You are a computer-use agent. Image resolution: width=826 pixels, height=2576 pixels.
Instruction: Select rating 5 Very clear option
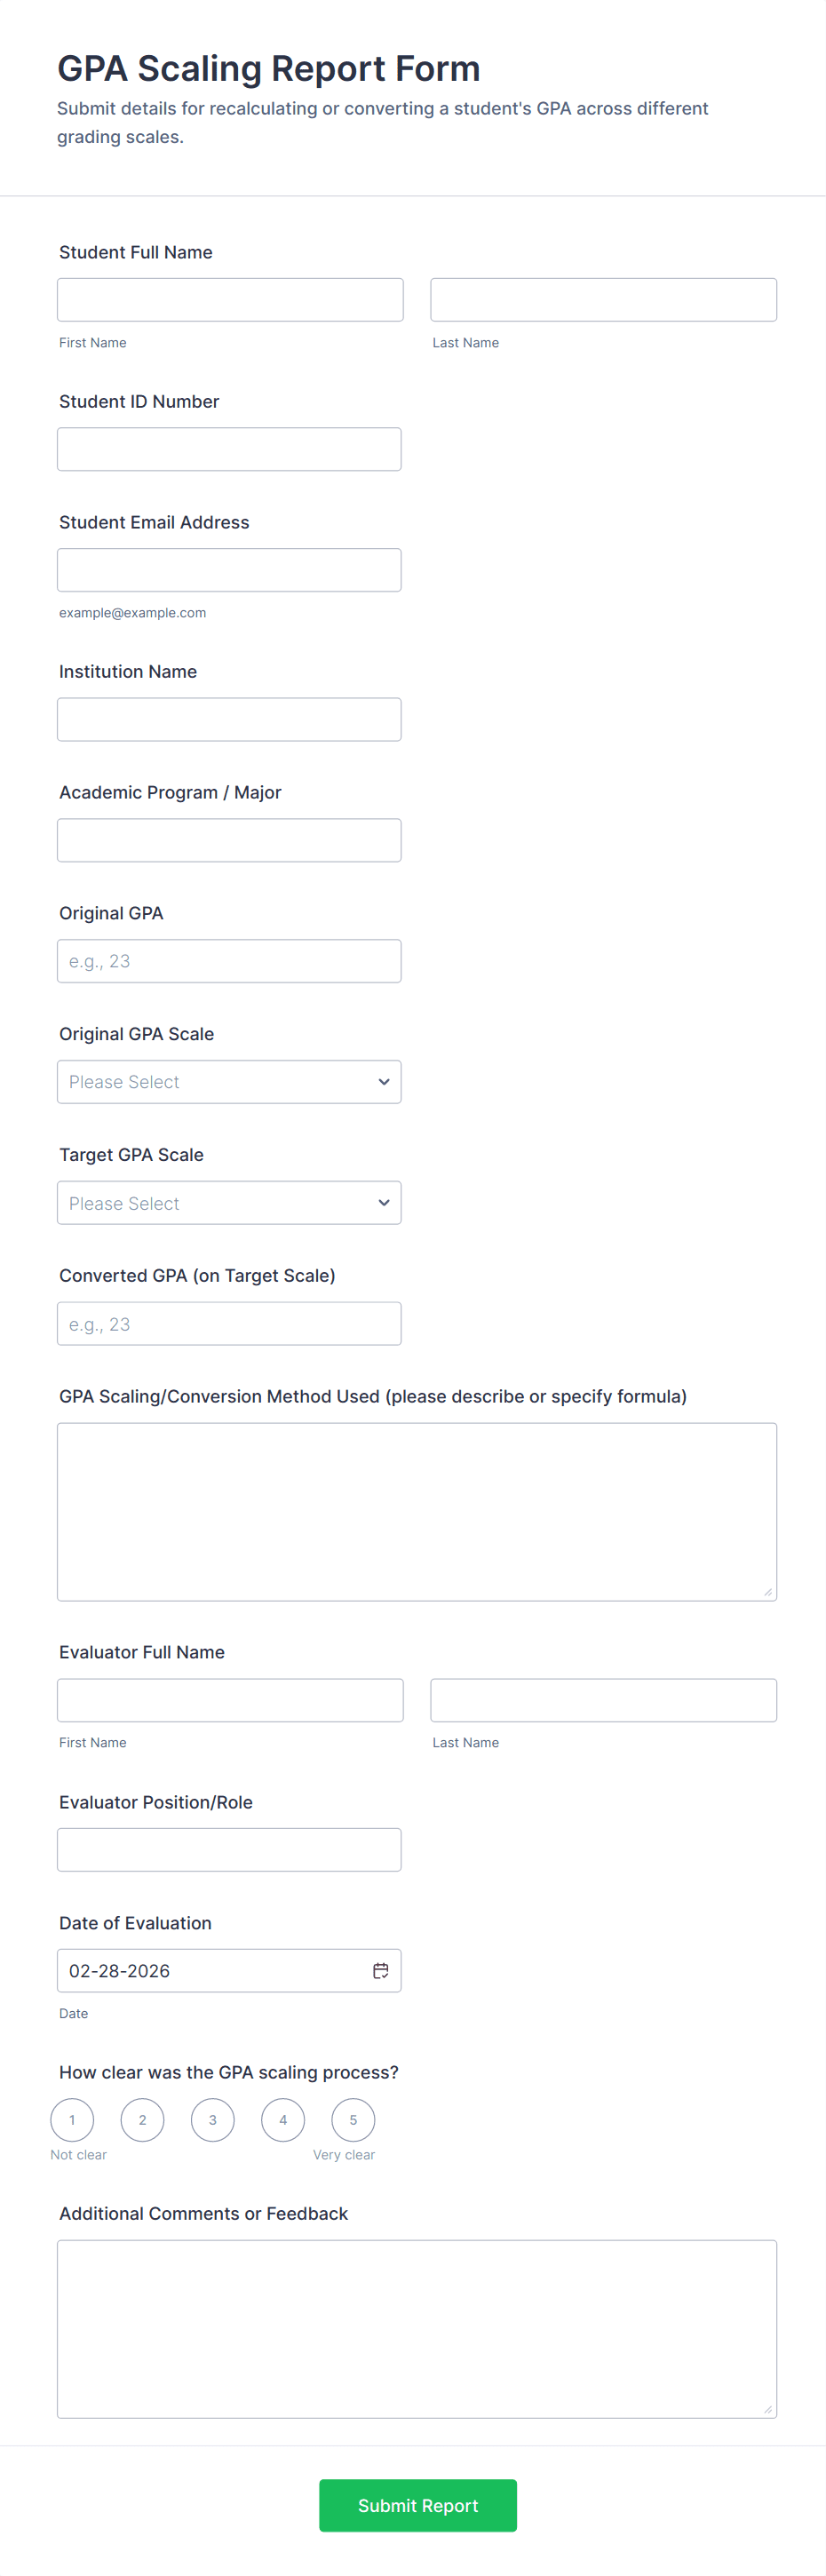pyautogui.click(x=353, y=2119)
